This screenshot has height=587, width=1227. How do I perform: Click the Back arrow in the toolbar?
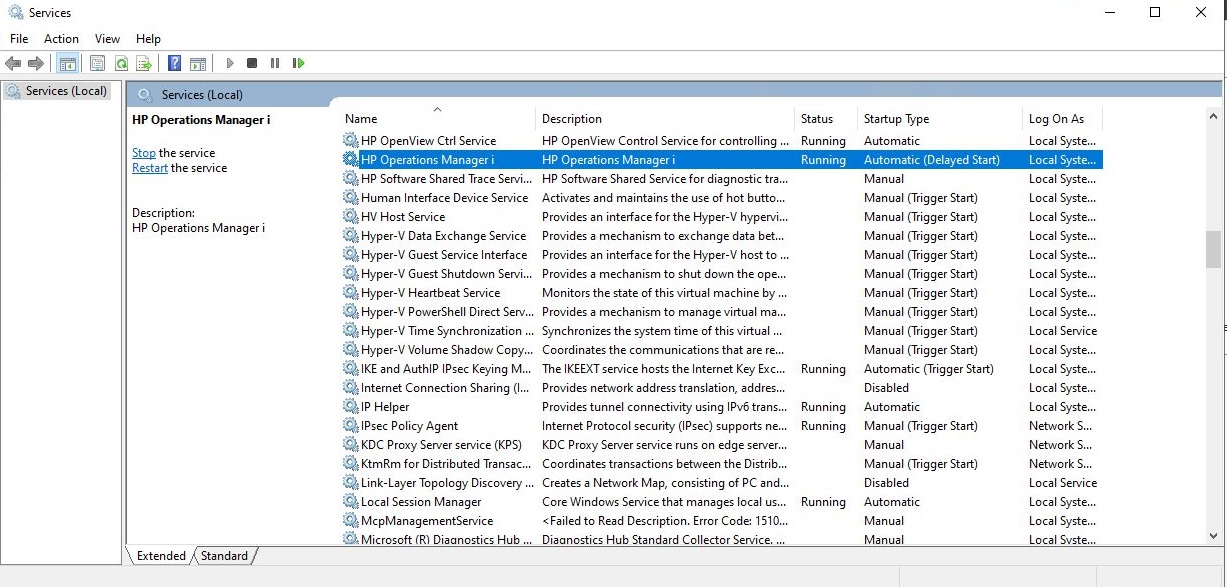click(13, 63)
